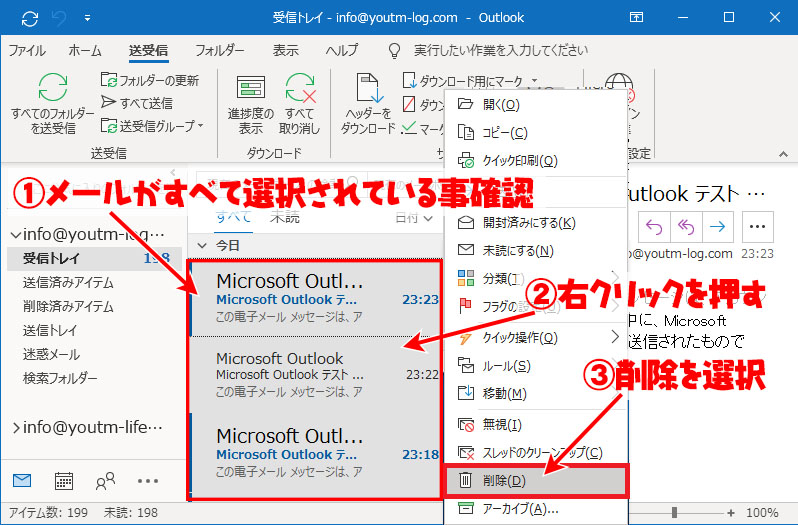
Task: Click ヘッダーをダウンロード icon
Action: pyautogui.click(x=369, y=89)
